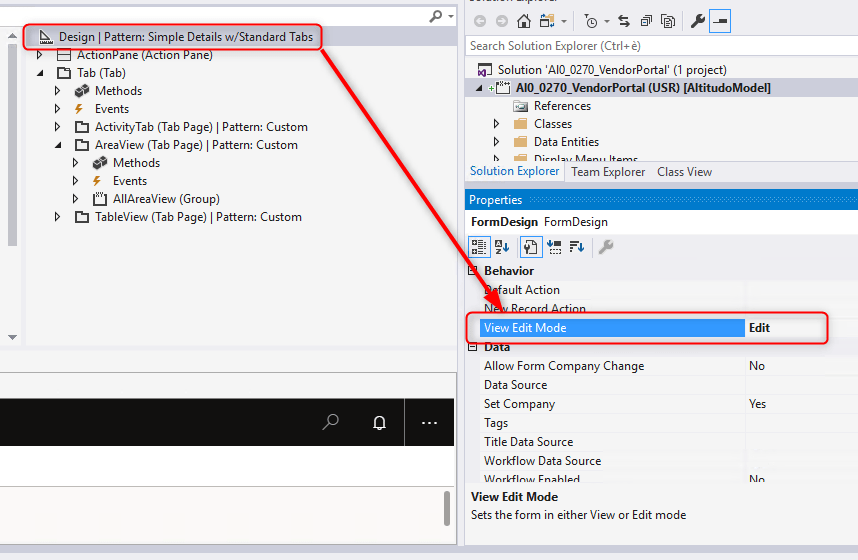Toggle Categorized view in Properties panel

480,247
